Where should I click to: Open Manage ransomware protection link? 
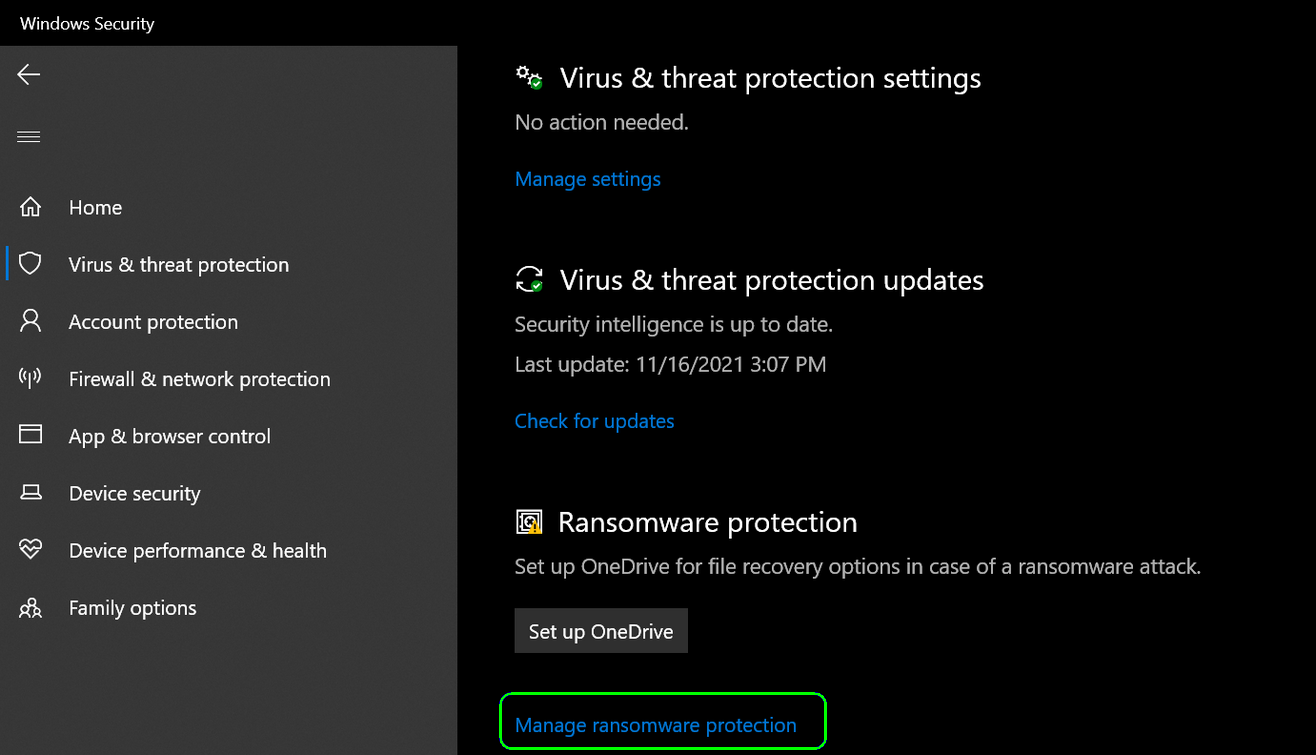coord(655,725)
